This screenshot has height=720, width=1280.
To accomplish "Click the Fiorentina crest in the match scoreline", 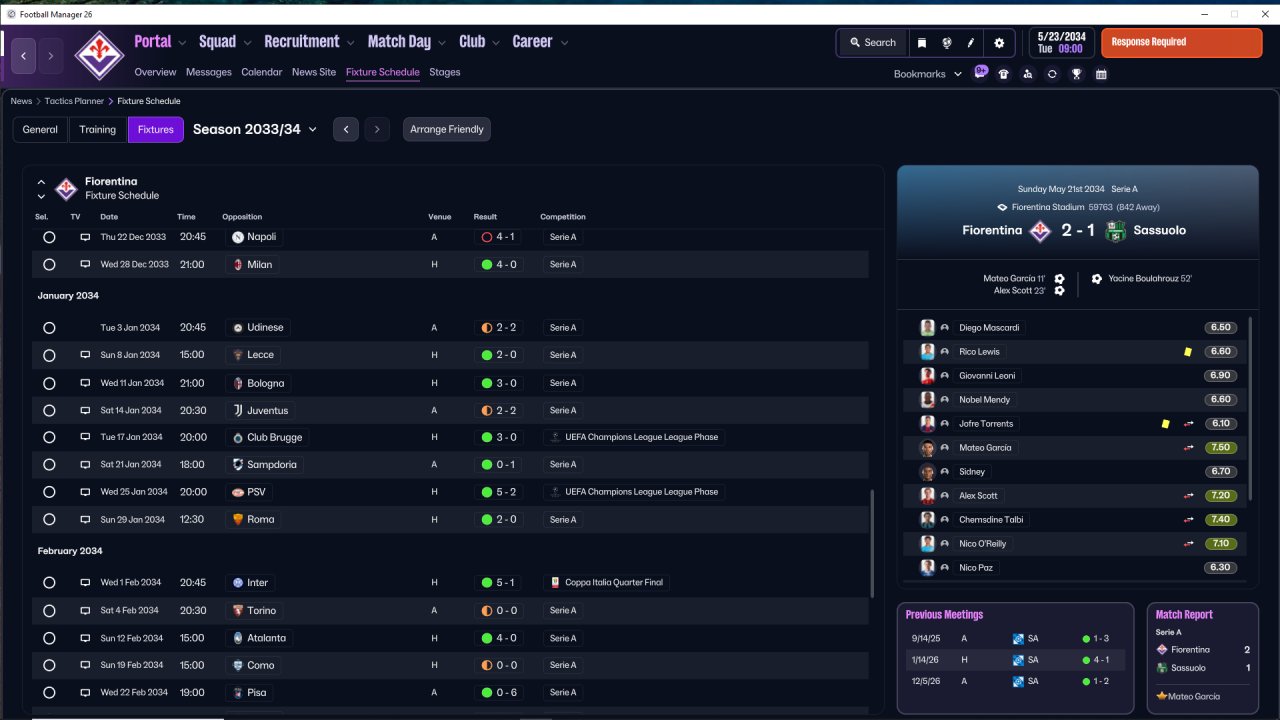I will pyautogui.click(x=1040, y=230).
